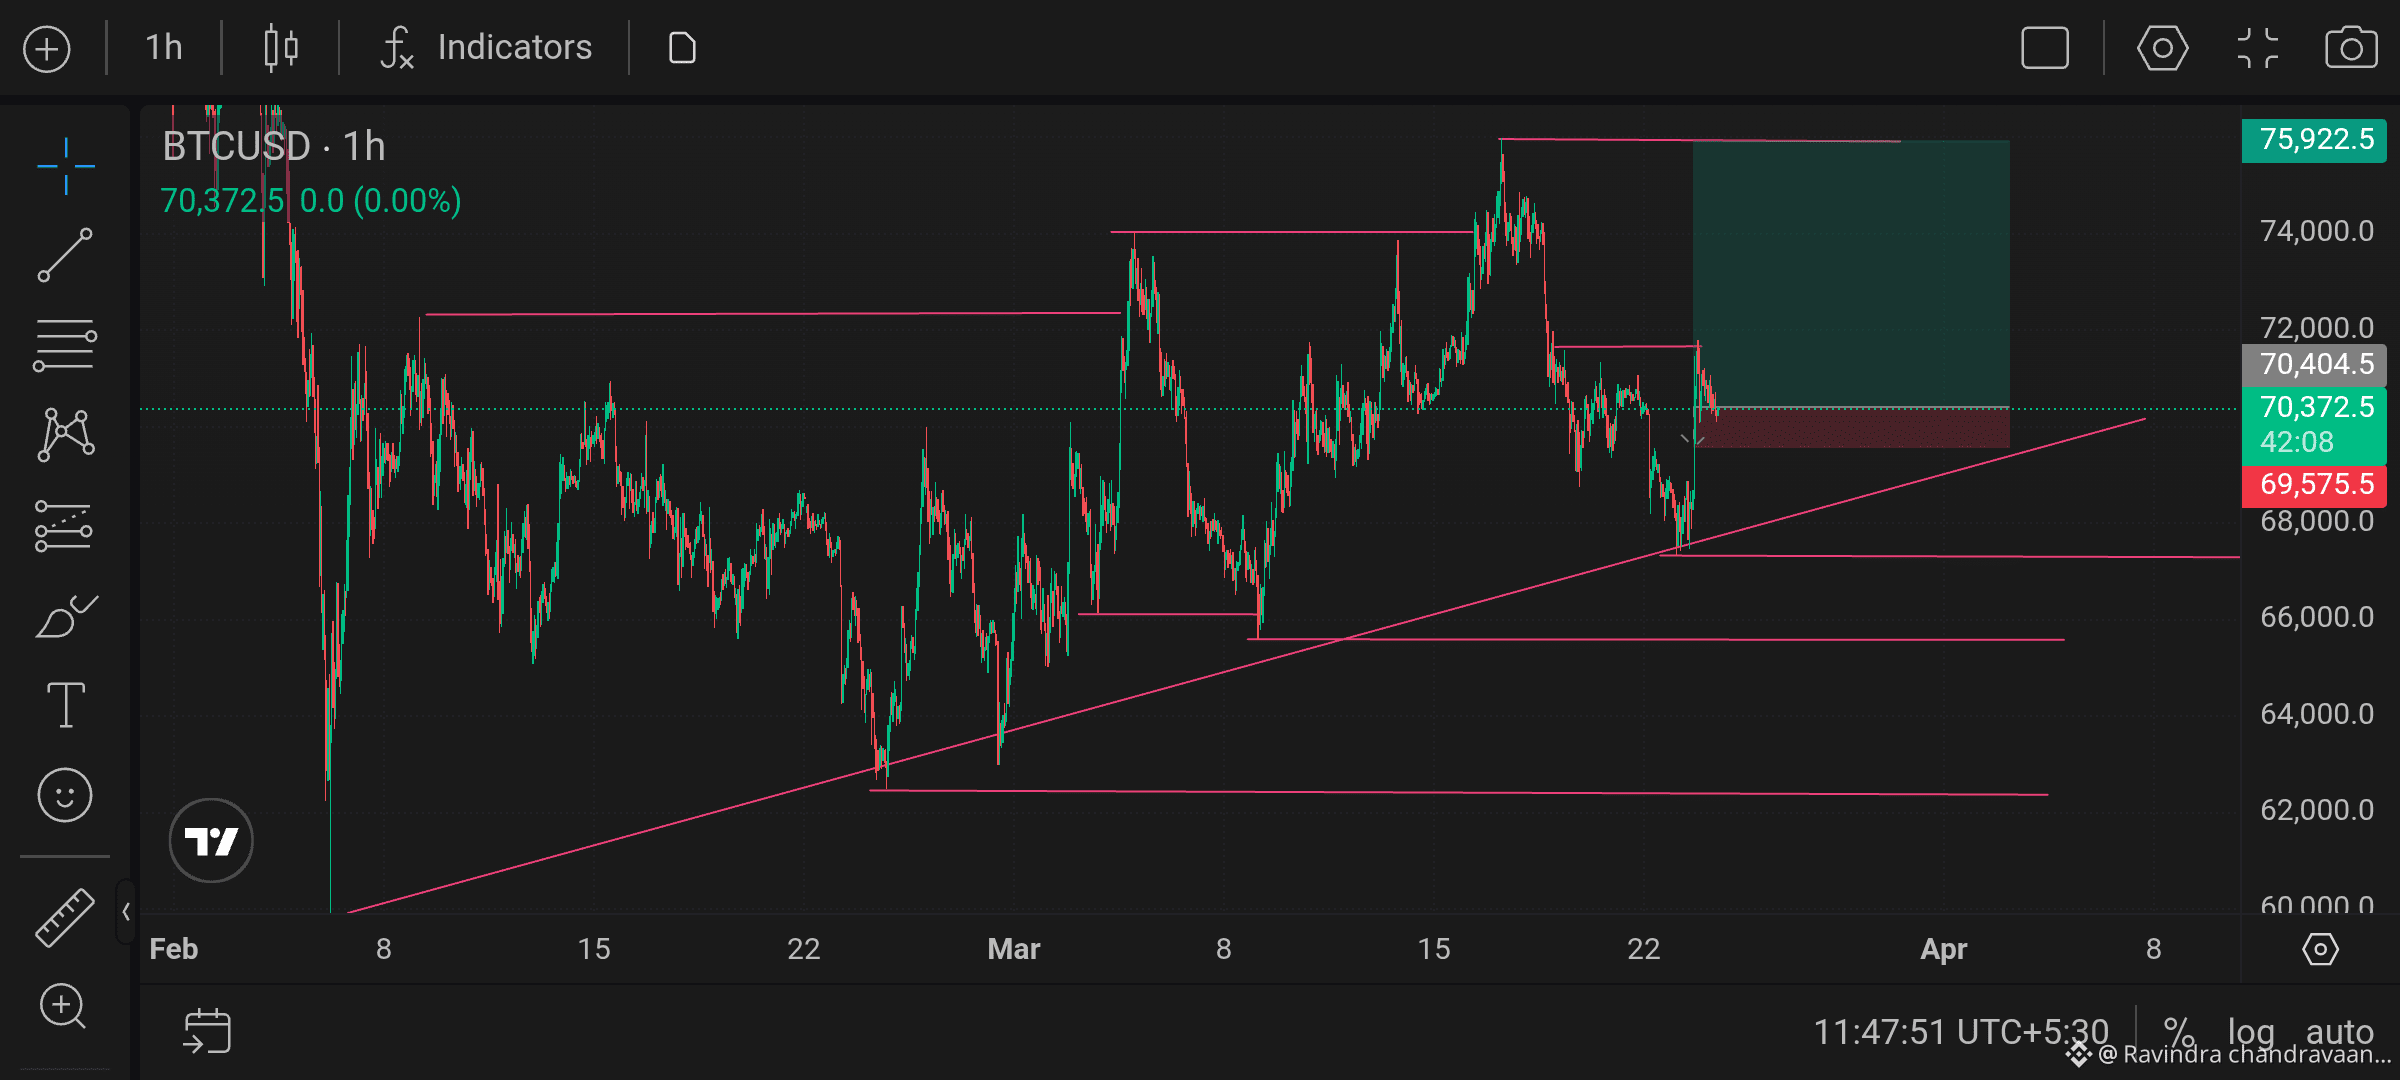Viewport: 2400px width, 1080px height.
Task: Open time axis settings gear icon
Action: coord(2320,949)
